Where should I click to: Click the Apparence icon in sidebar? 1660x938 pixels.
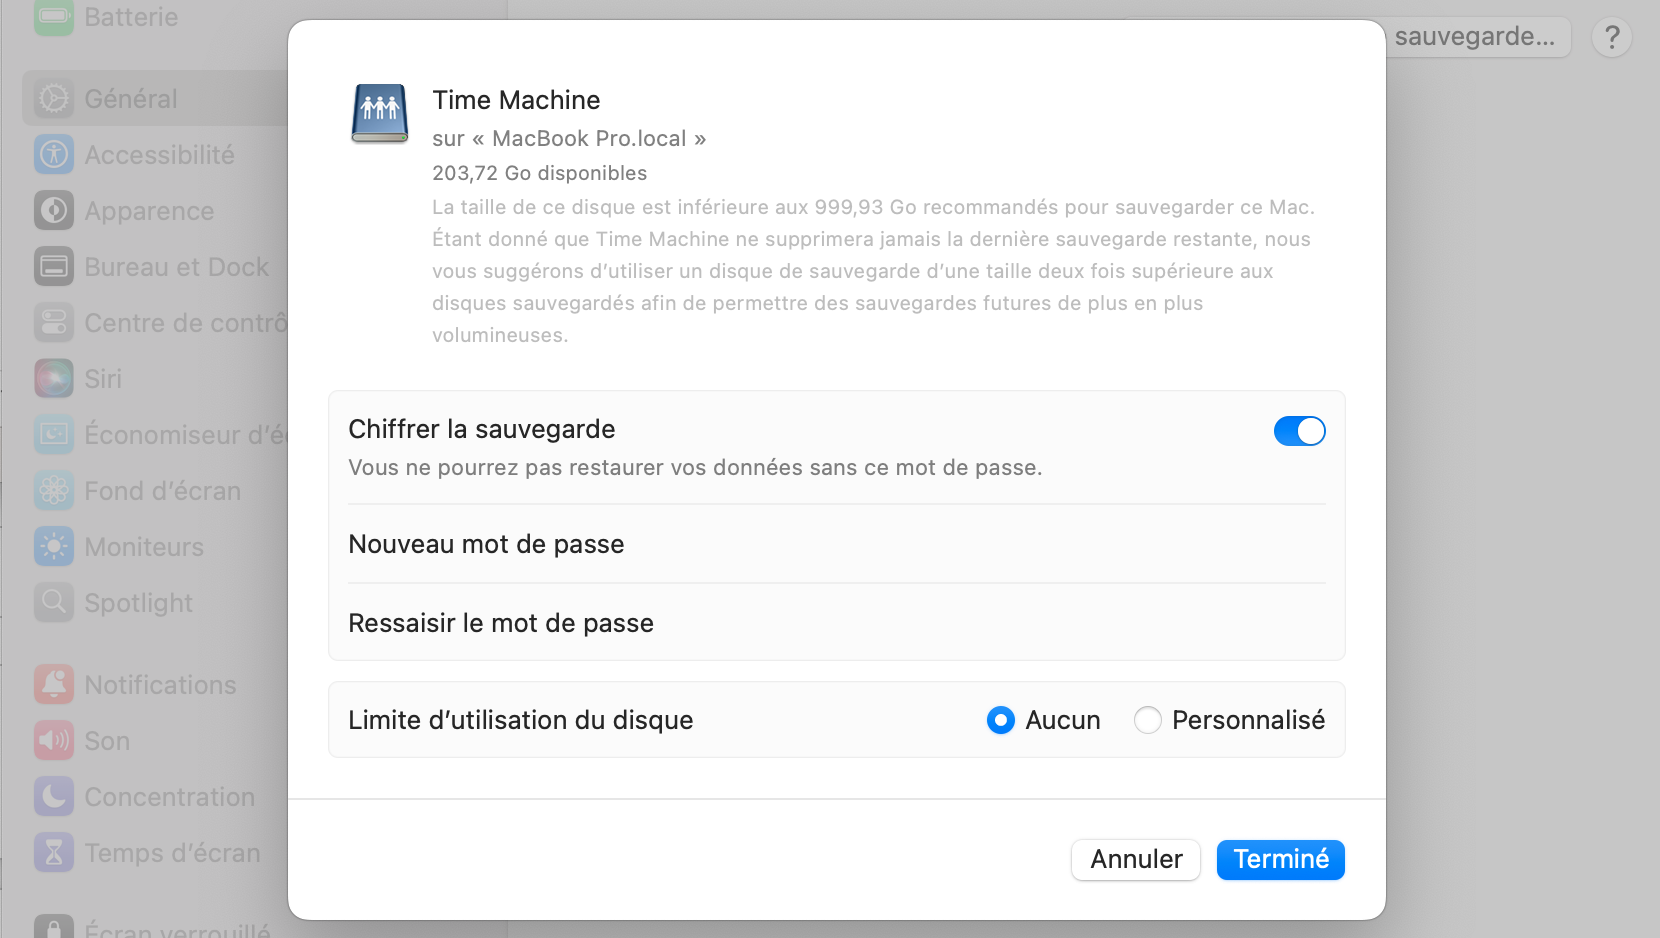54,211
